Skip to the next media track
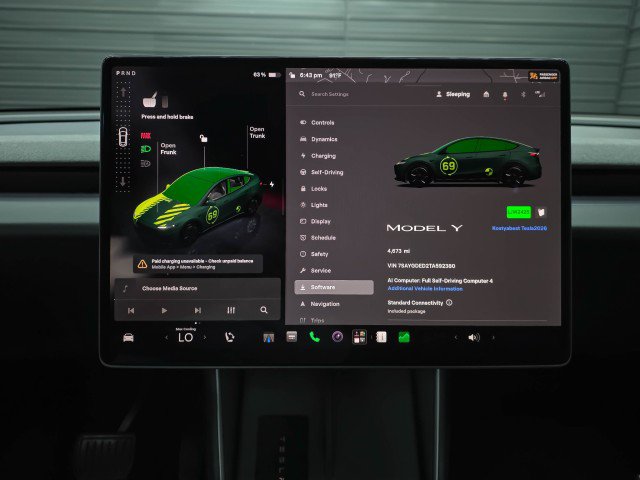 198,311
